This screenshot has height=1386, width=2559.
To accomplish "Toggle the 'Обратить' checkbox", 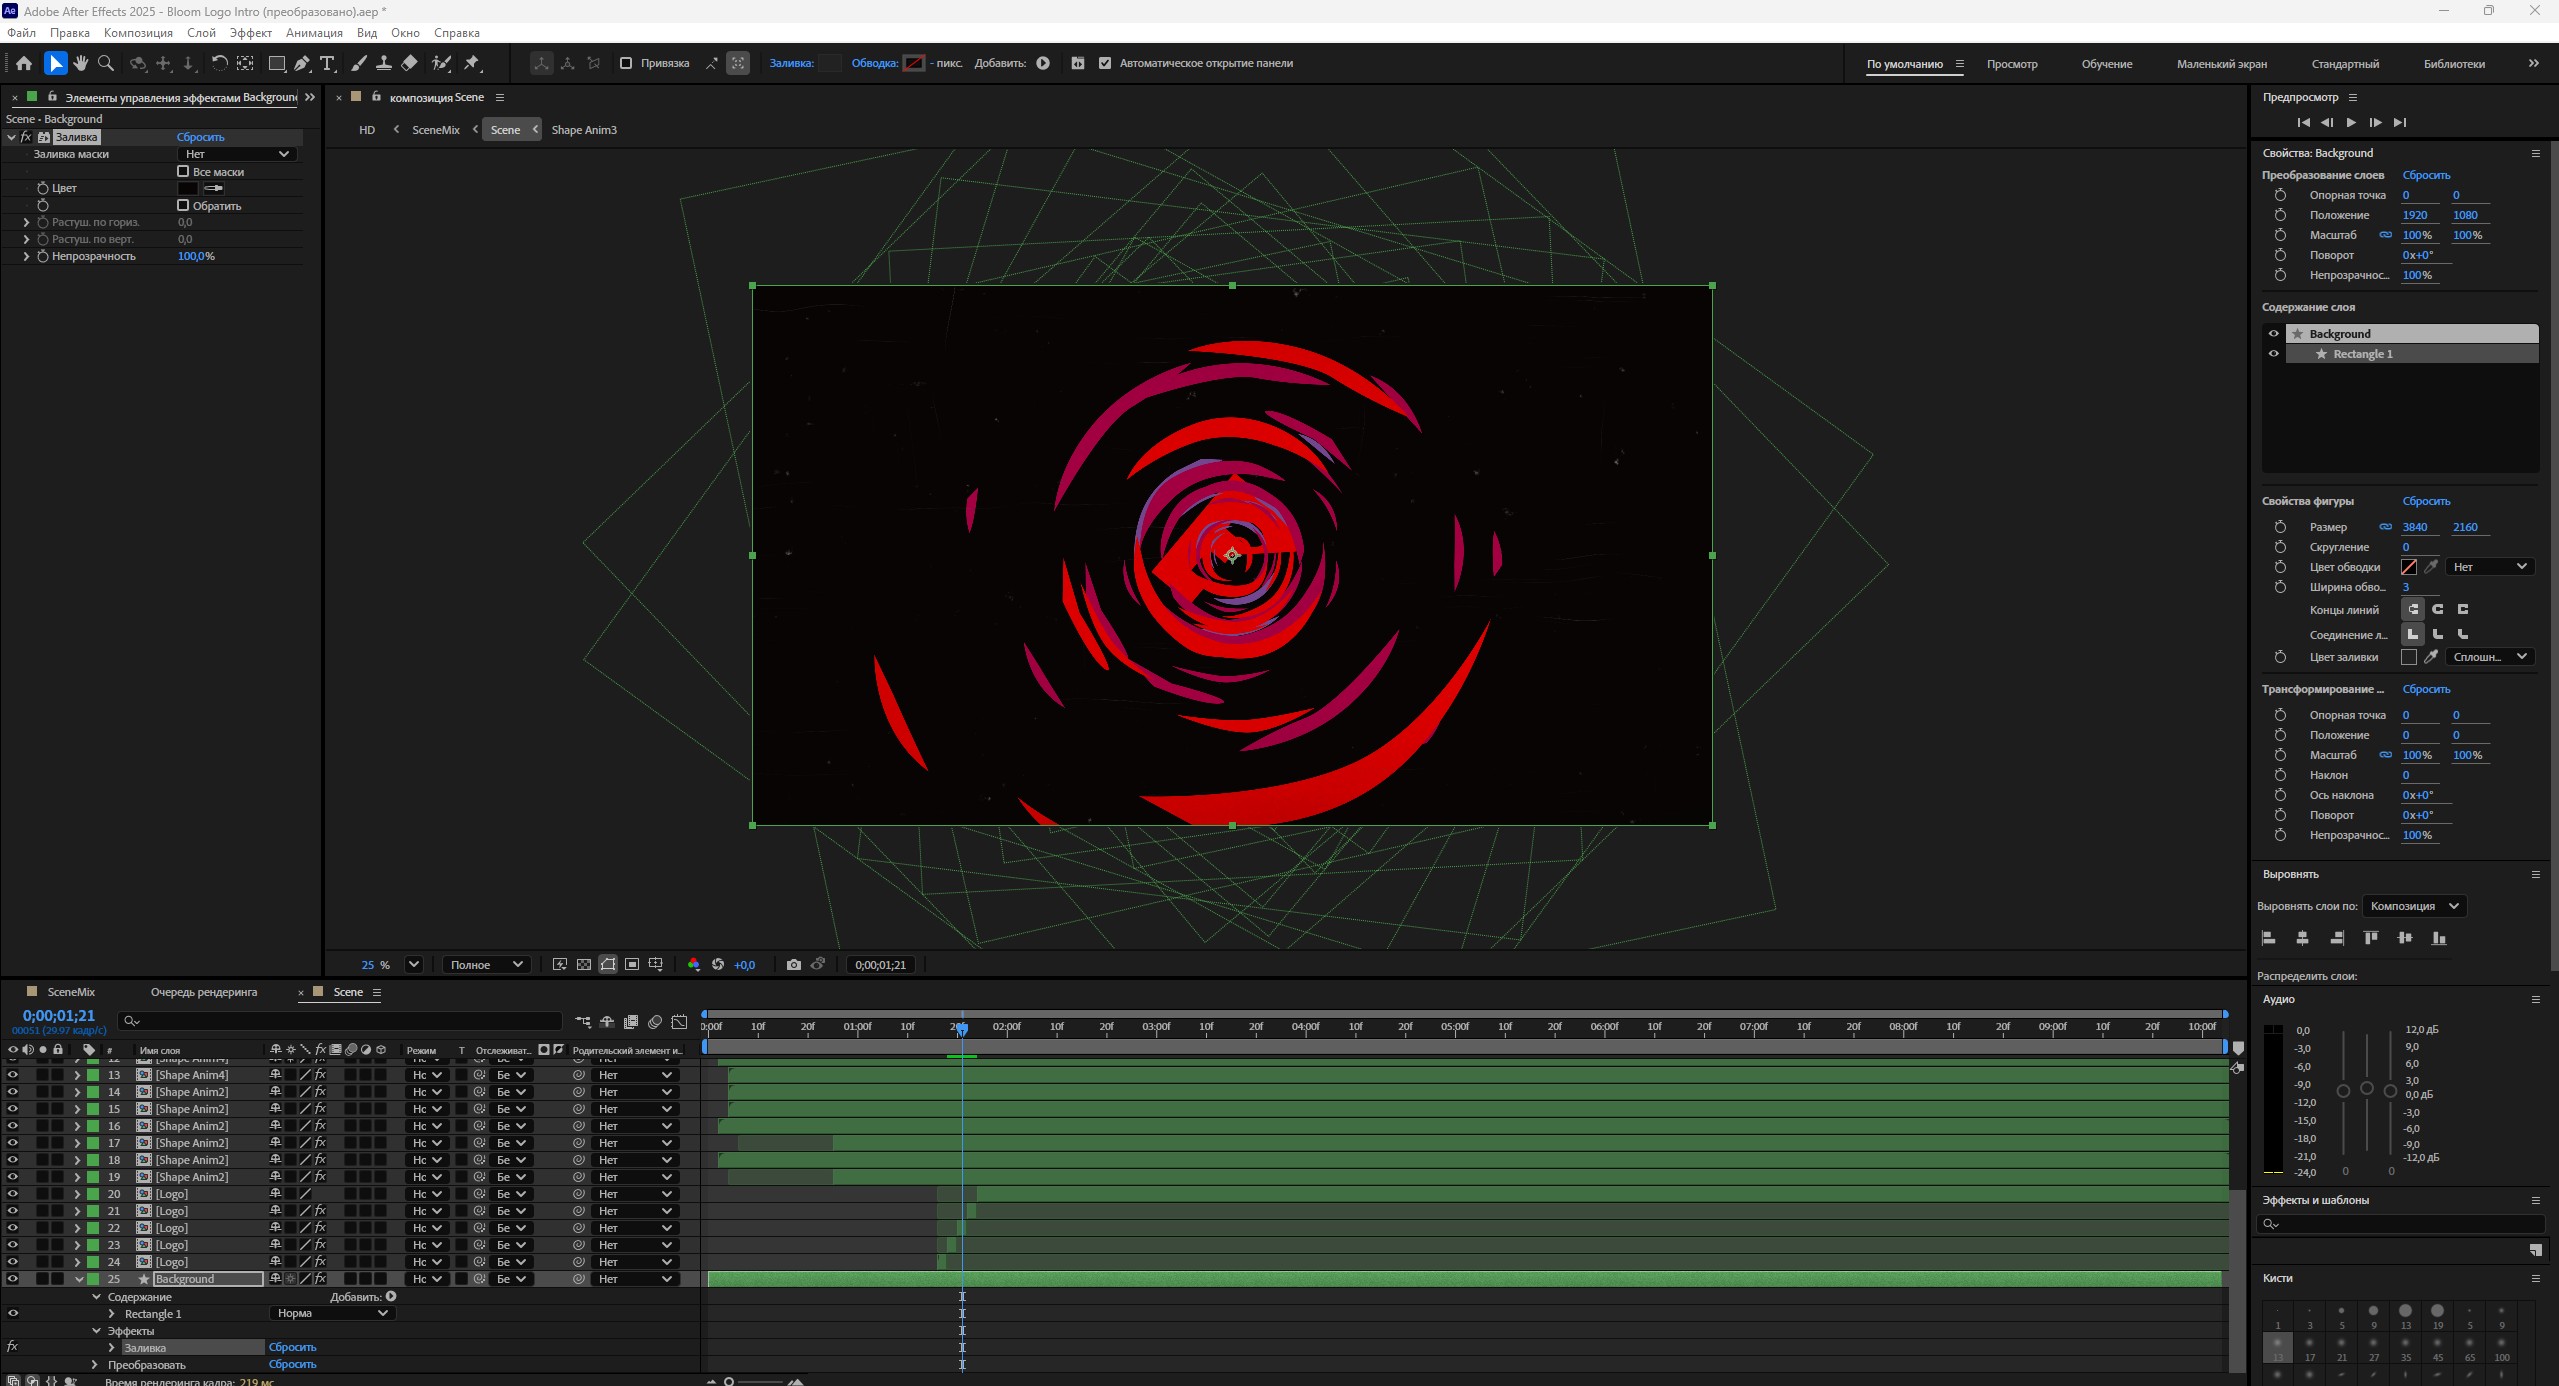I will [183, 206].
